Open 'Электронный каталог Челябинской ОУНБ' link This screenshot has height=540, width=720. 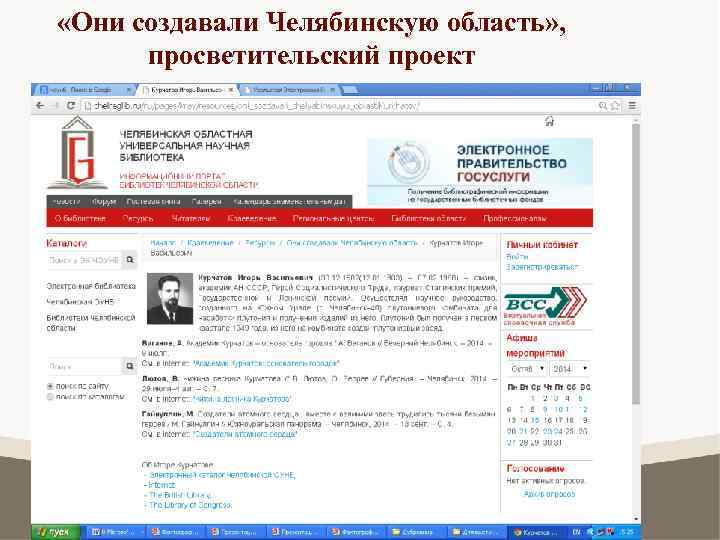[x=222, y=475]
